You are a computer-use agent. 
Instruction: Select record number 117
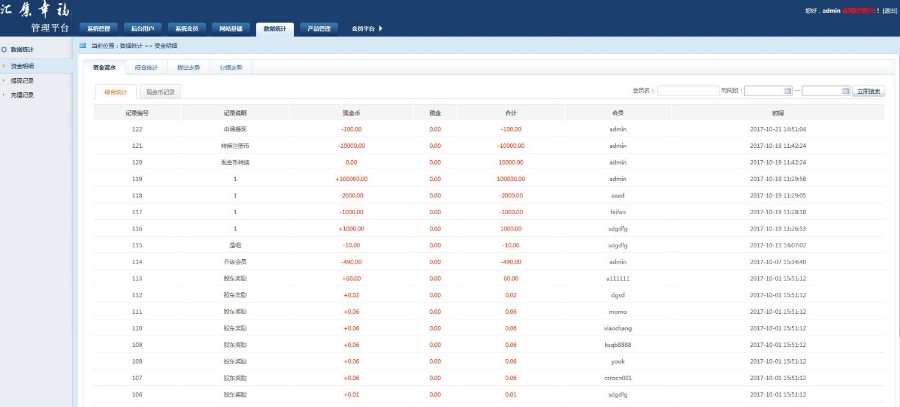point(137,212)
